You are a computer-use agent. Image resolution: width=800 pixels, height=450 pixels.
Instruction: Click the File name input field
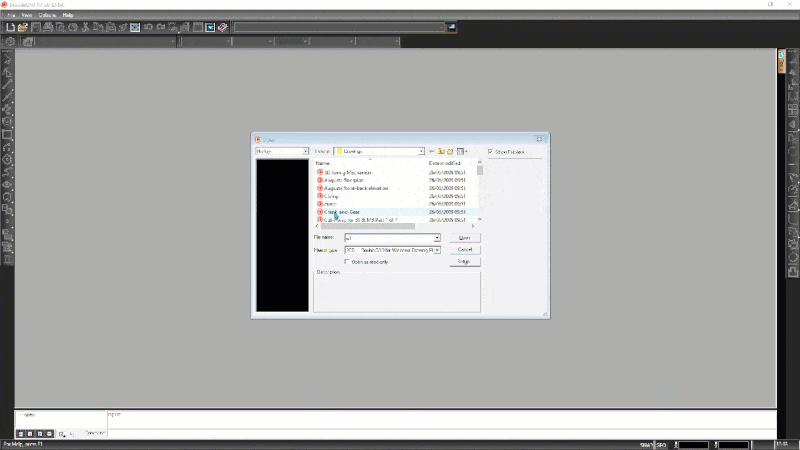coord(388,238)
